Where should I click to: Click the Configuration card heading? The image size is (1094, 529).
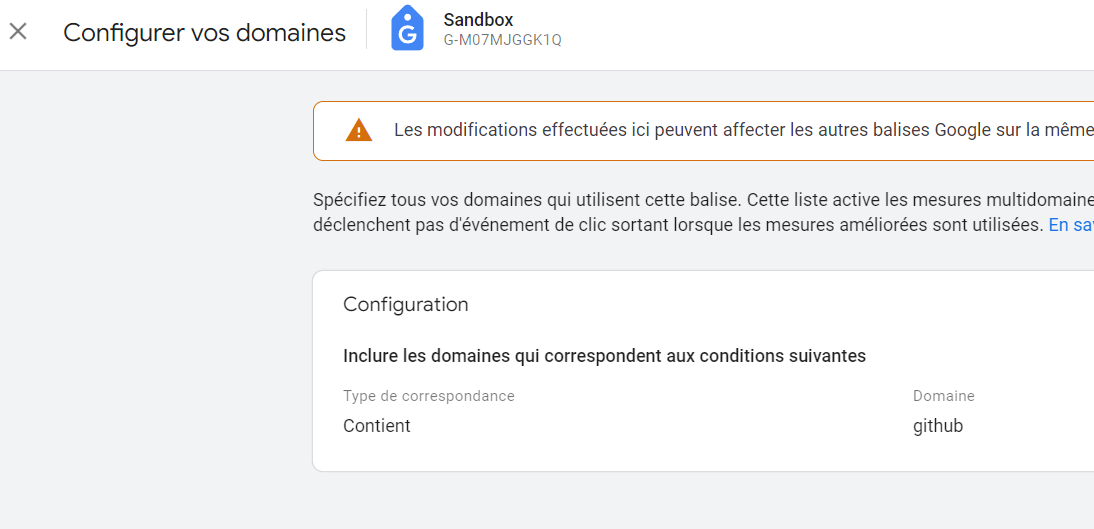pyautogui.click(x=405, y=304)
